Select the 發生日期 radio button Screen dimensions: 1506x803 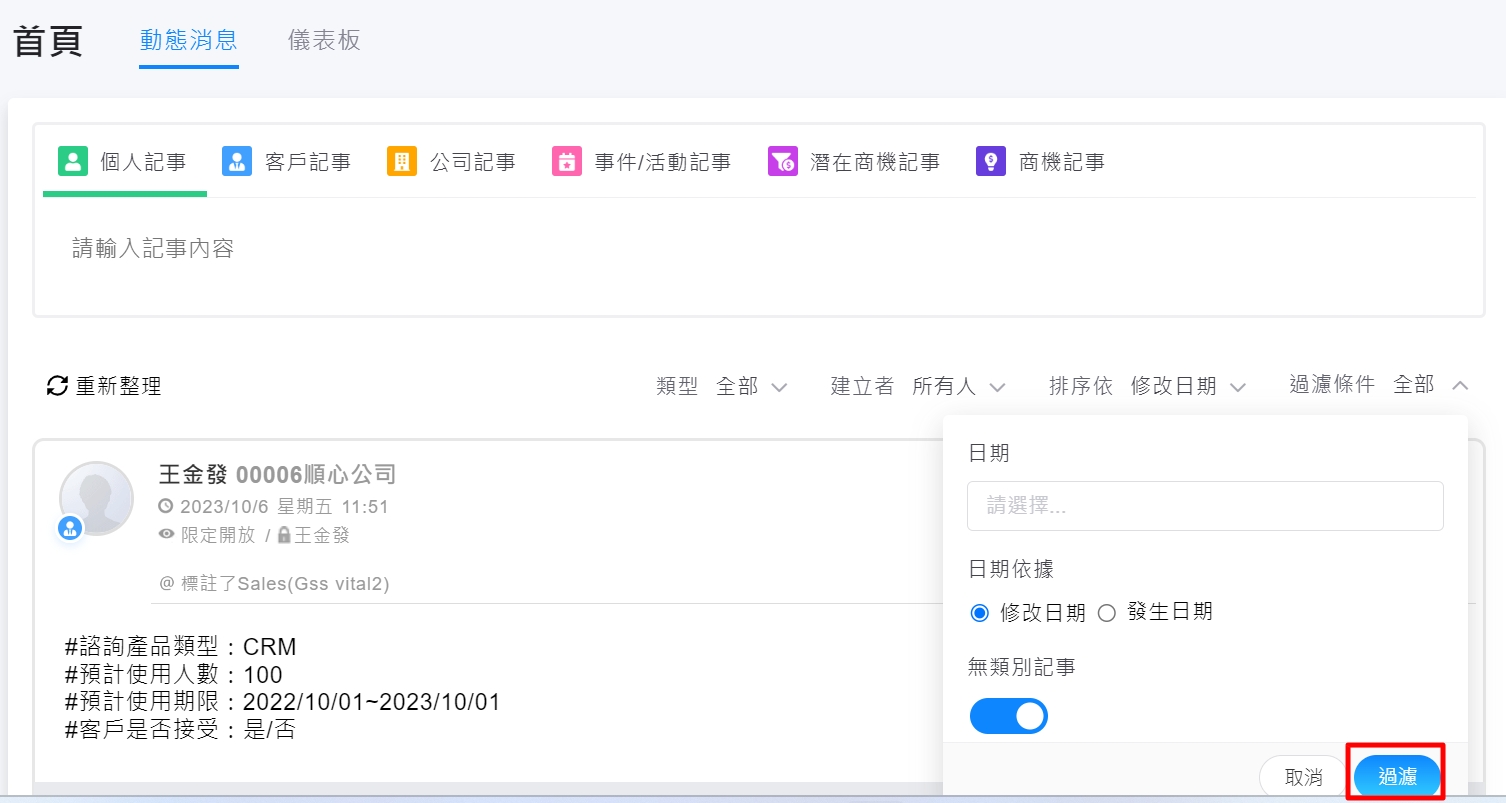(x=1107, y=613)
